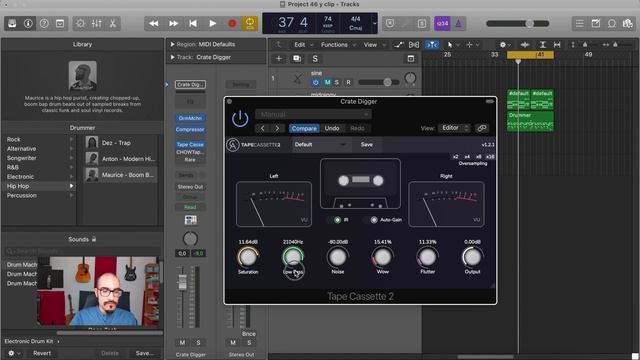Open Smart Controls dial button
Viewport: 640px width, 360px height.
[x=80, y=24]
